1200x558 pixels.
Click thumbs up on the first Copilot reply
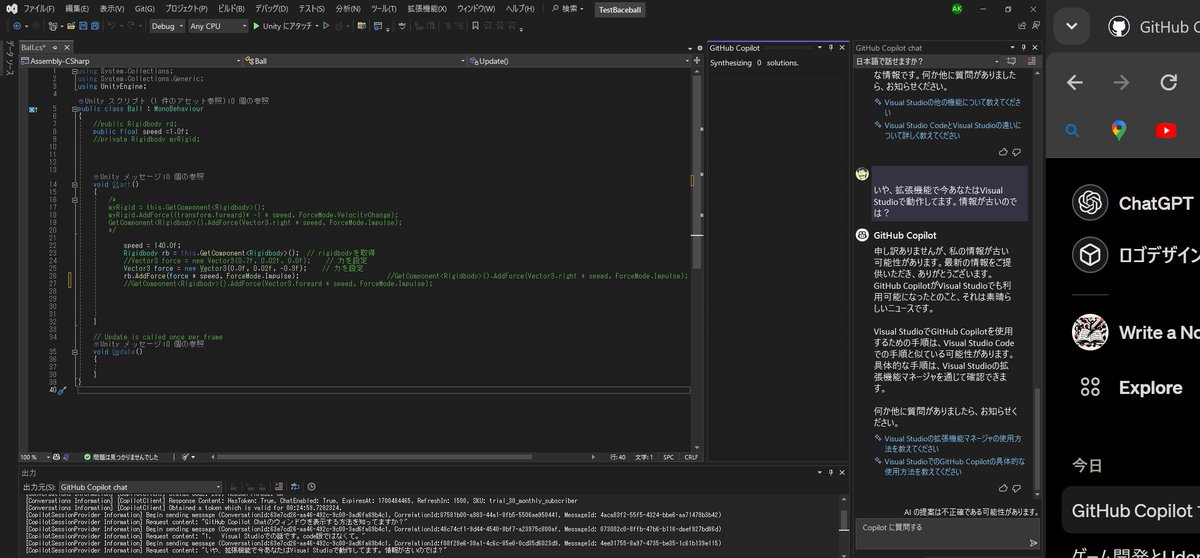(x=1003, y=152)
